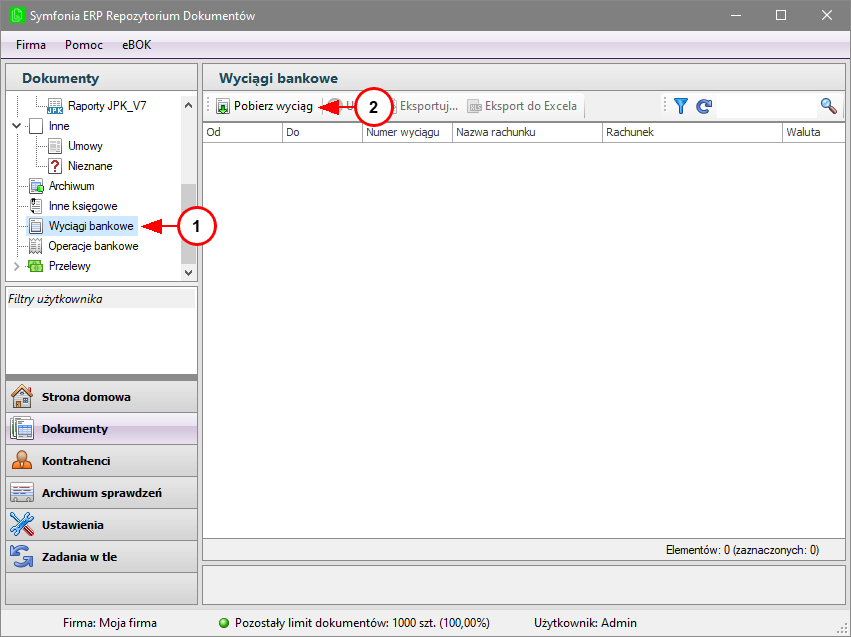Viewport: 851px width, 637px height.
Task: Click the refresh arrow icon
Action: [704, 106]
